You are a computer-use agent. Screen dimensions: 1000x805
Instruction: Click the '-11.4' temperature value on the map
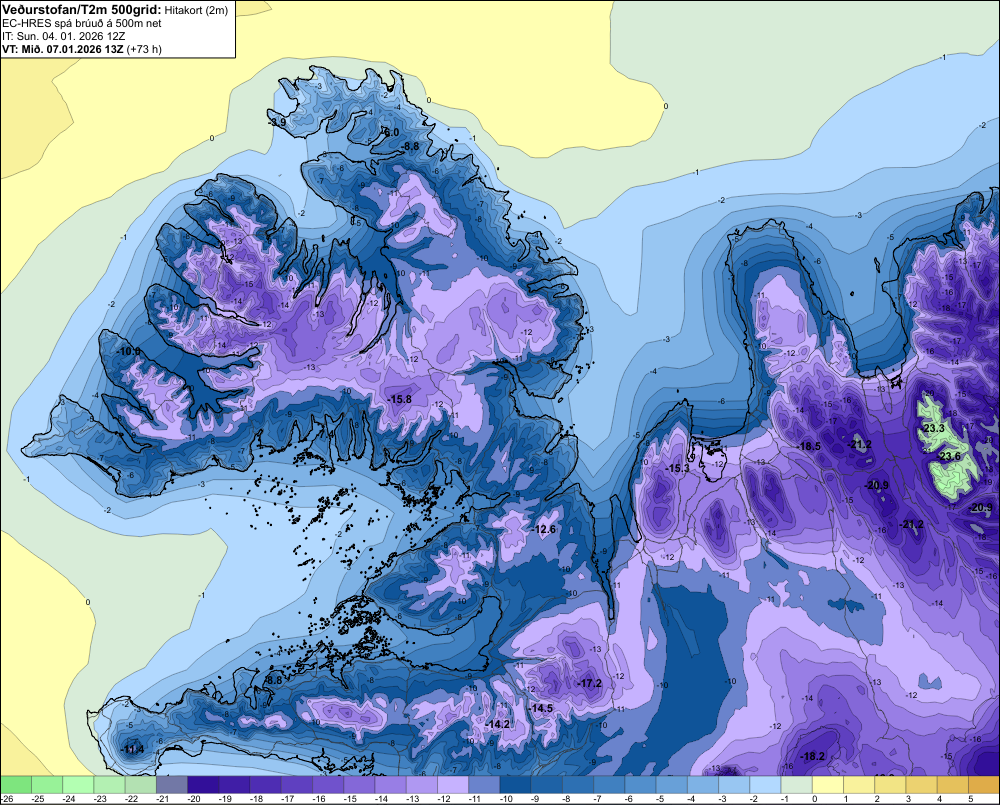(133, 749)
